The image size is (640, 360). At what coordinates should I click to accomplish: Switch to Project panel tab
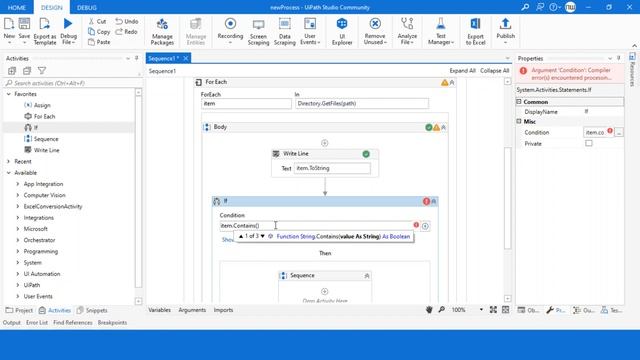click(x=19, y=310)
